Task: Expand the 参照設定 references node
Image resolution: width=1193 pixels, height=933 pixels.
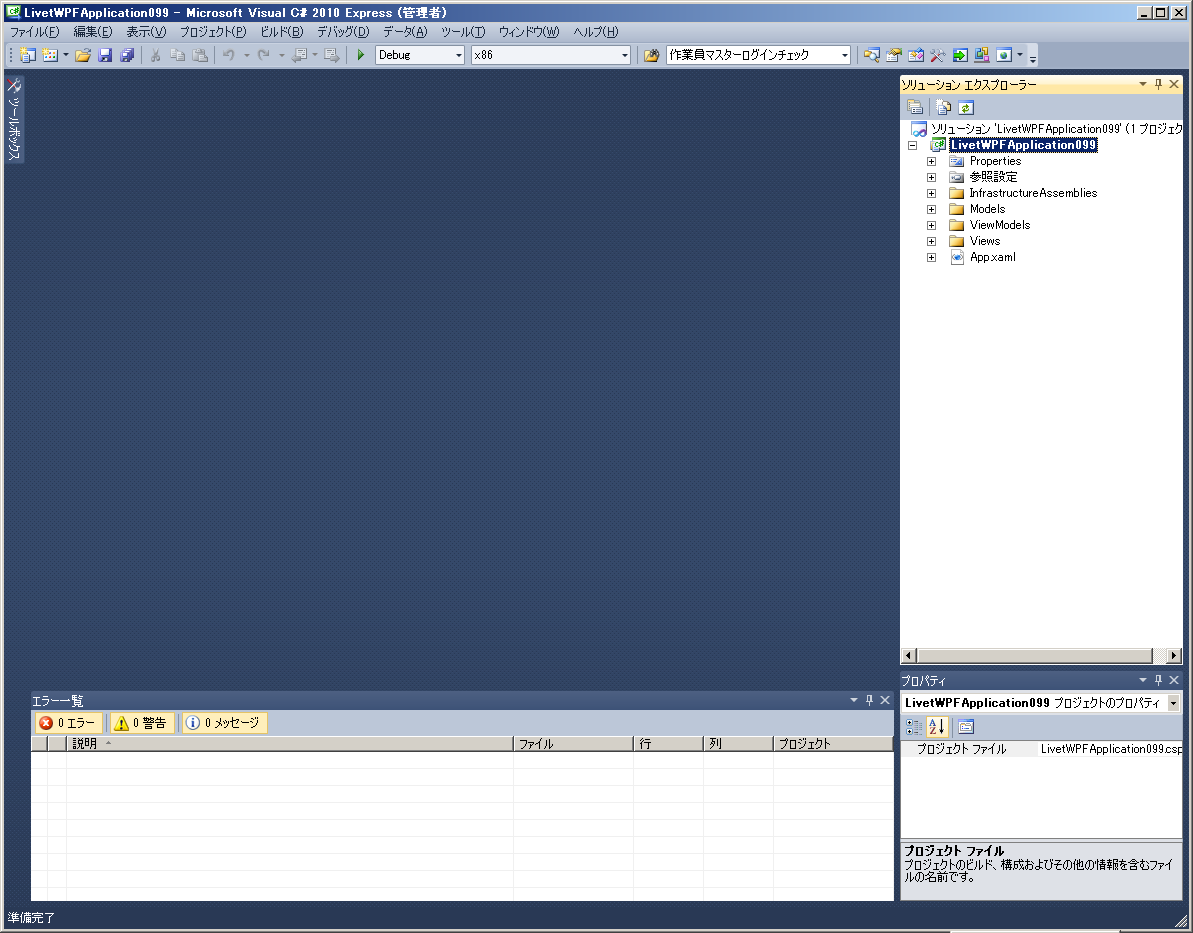Action: tap(931, 177)
